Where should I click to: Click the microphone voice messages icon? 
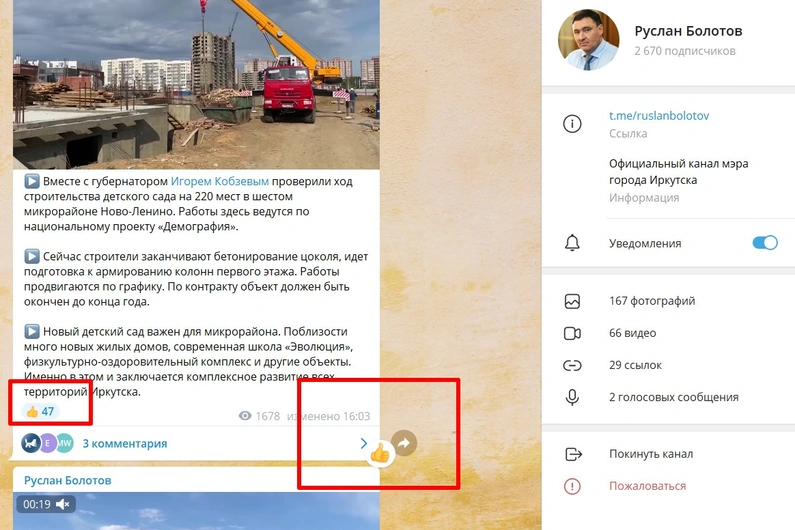[572, 397]
